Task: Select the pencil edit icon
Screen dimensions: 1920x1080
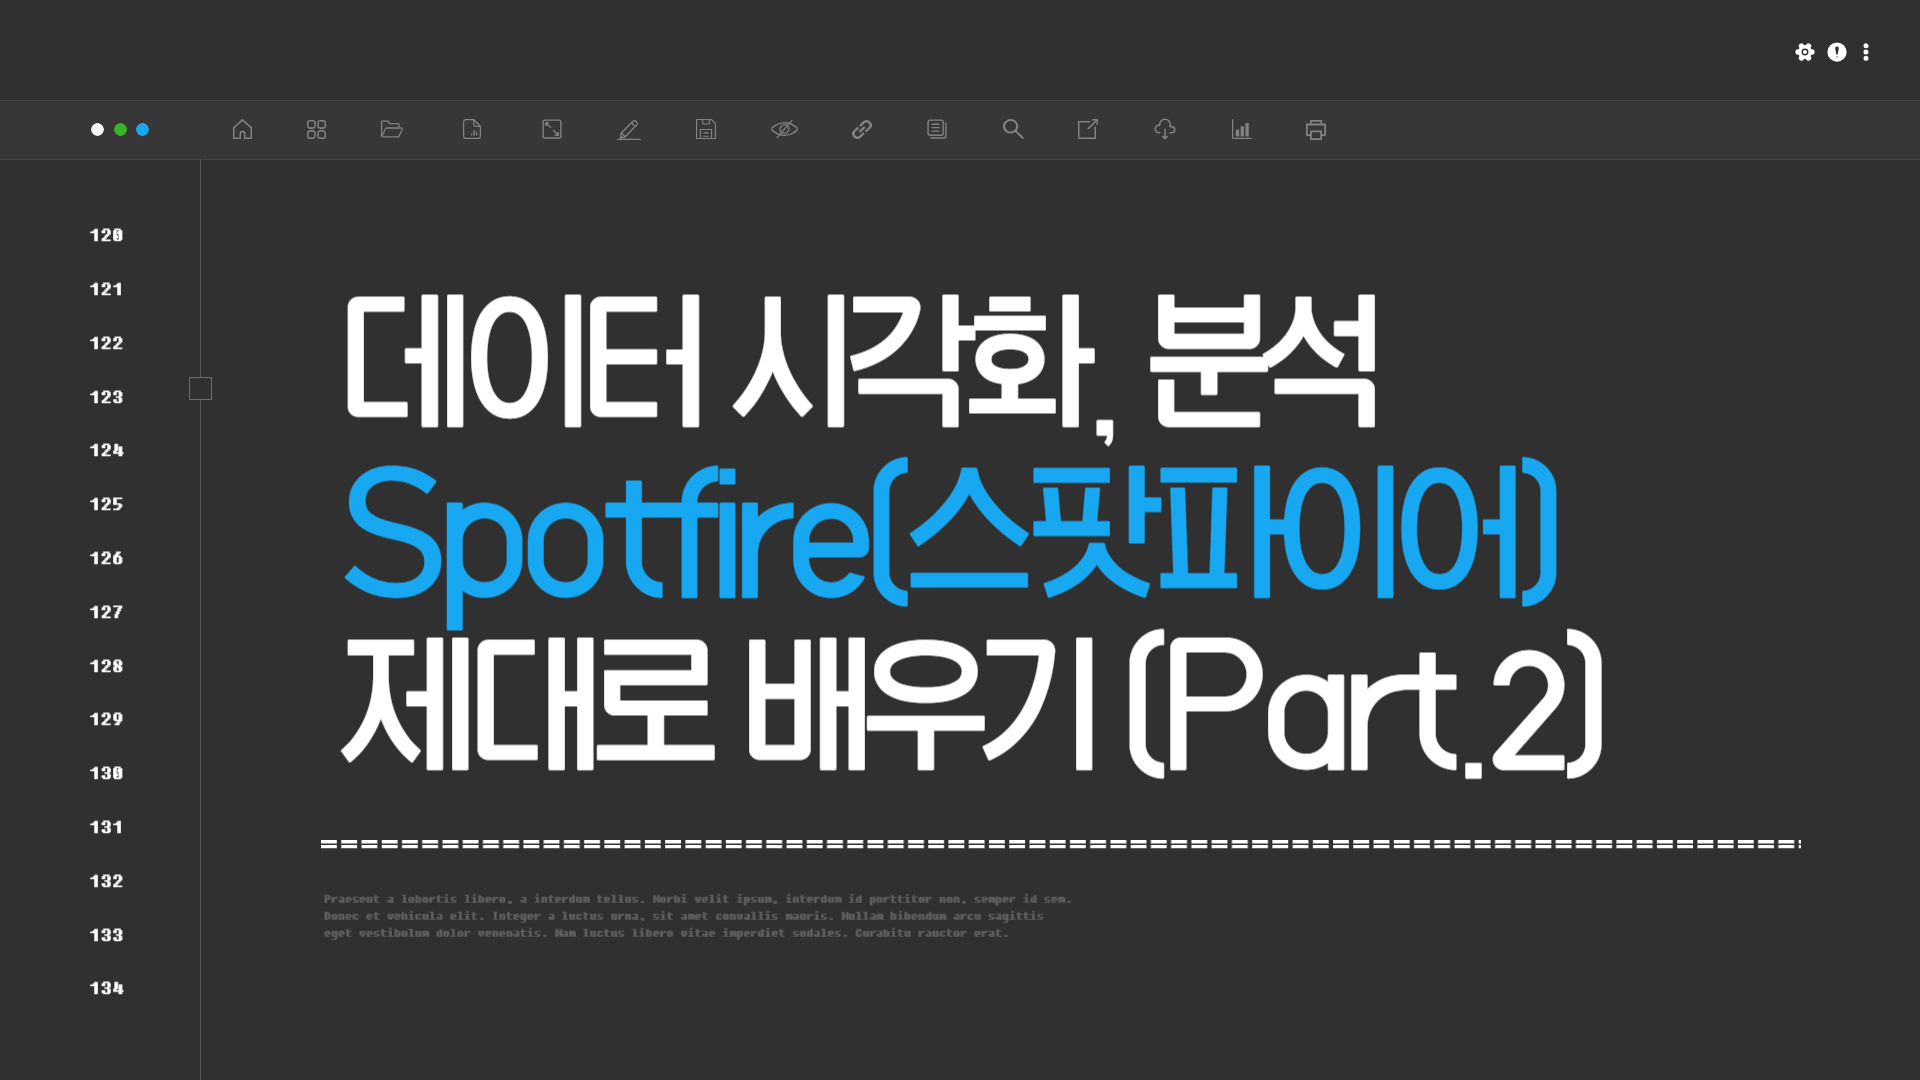Action: (629, 129)
